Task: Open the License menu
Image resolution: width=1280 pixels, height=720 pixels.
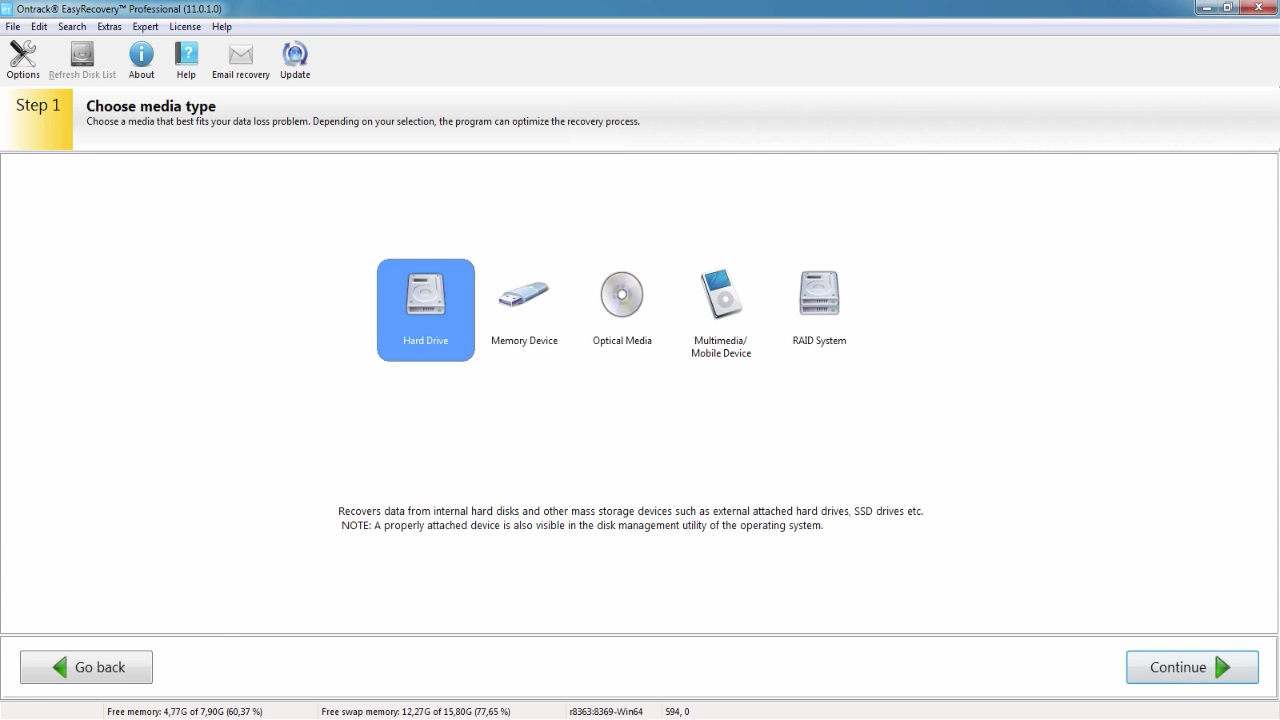Action: [x=185, y=27]
